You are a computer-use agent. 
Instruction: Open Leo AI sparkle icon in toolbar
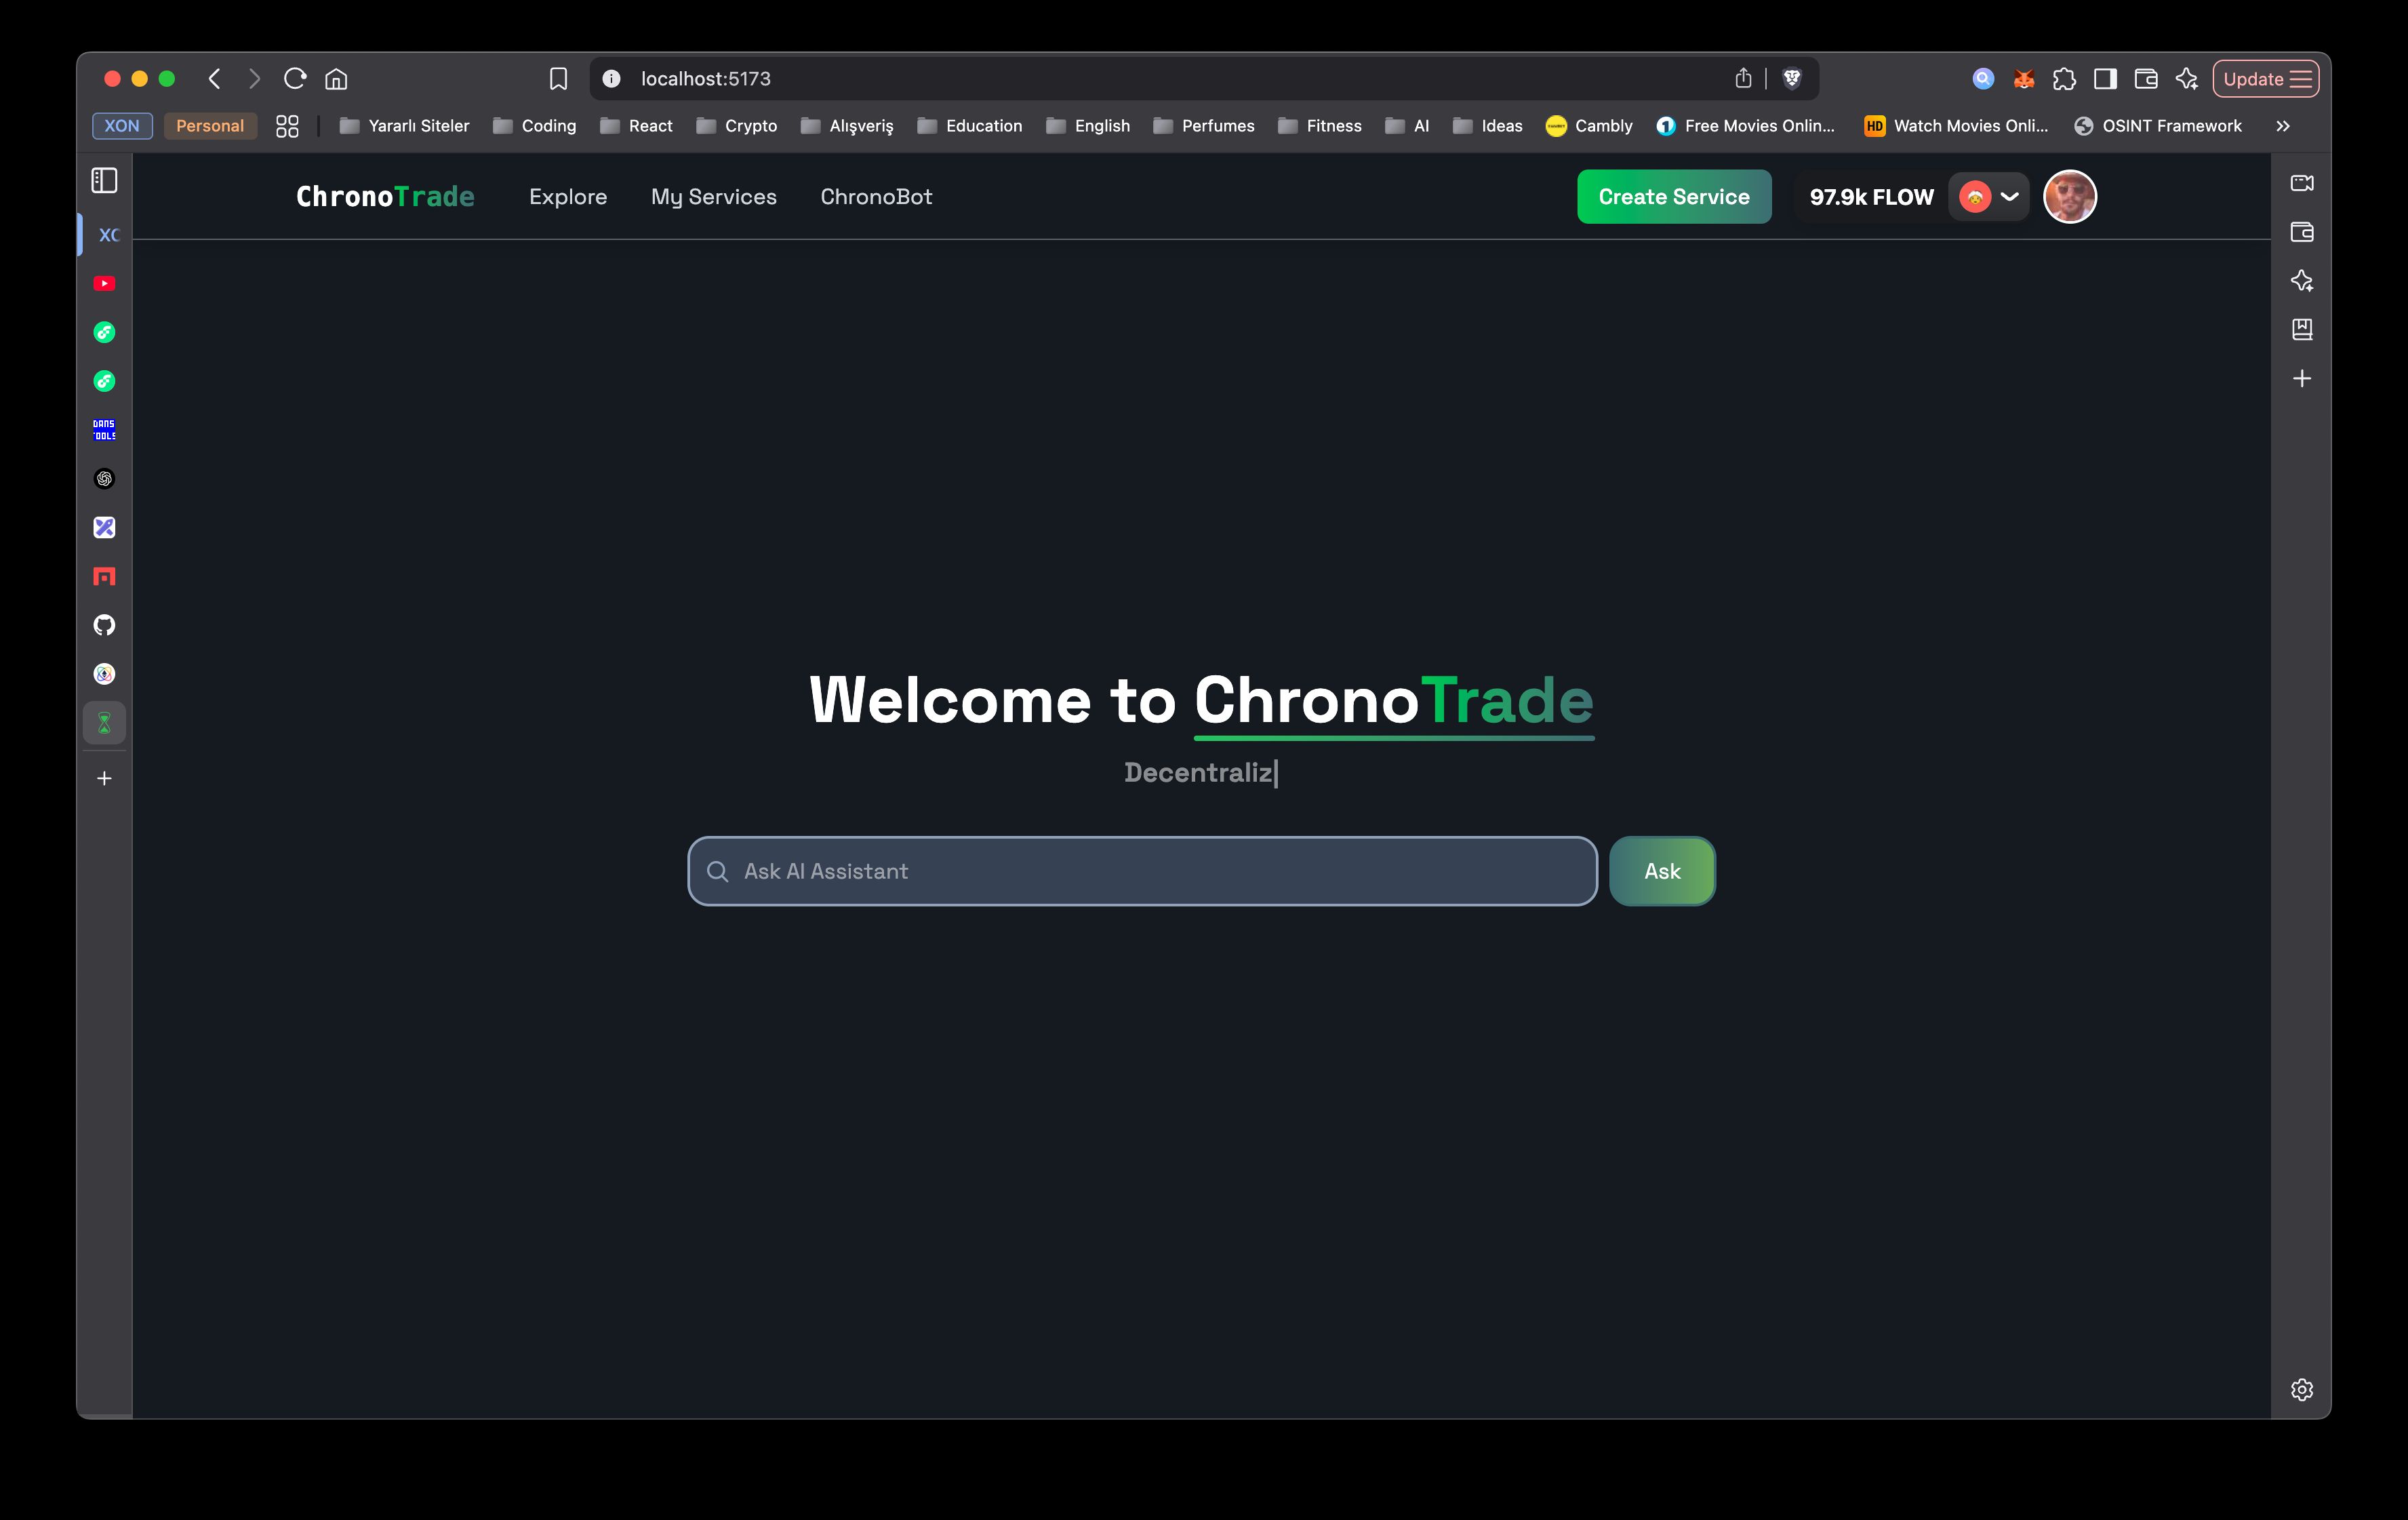[x=2187, y=78]
